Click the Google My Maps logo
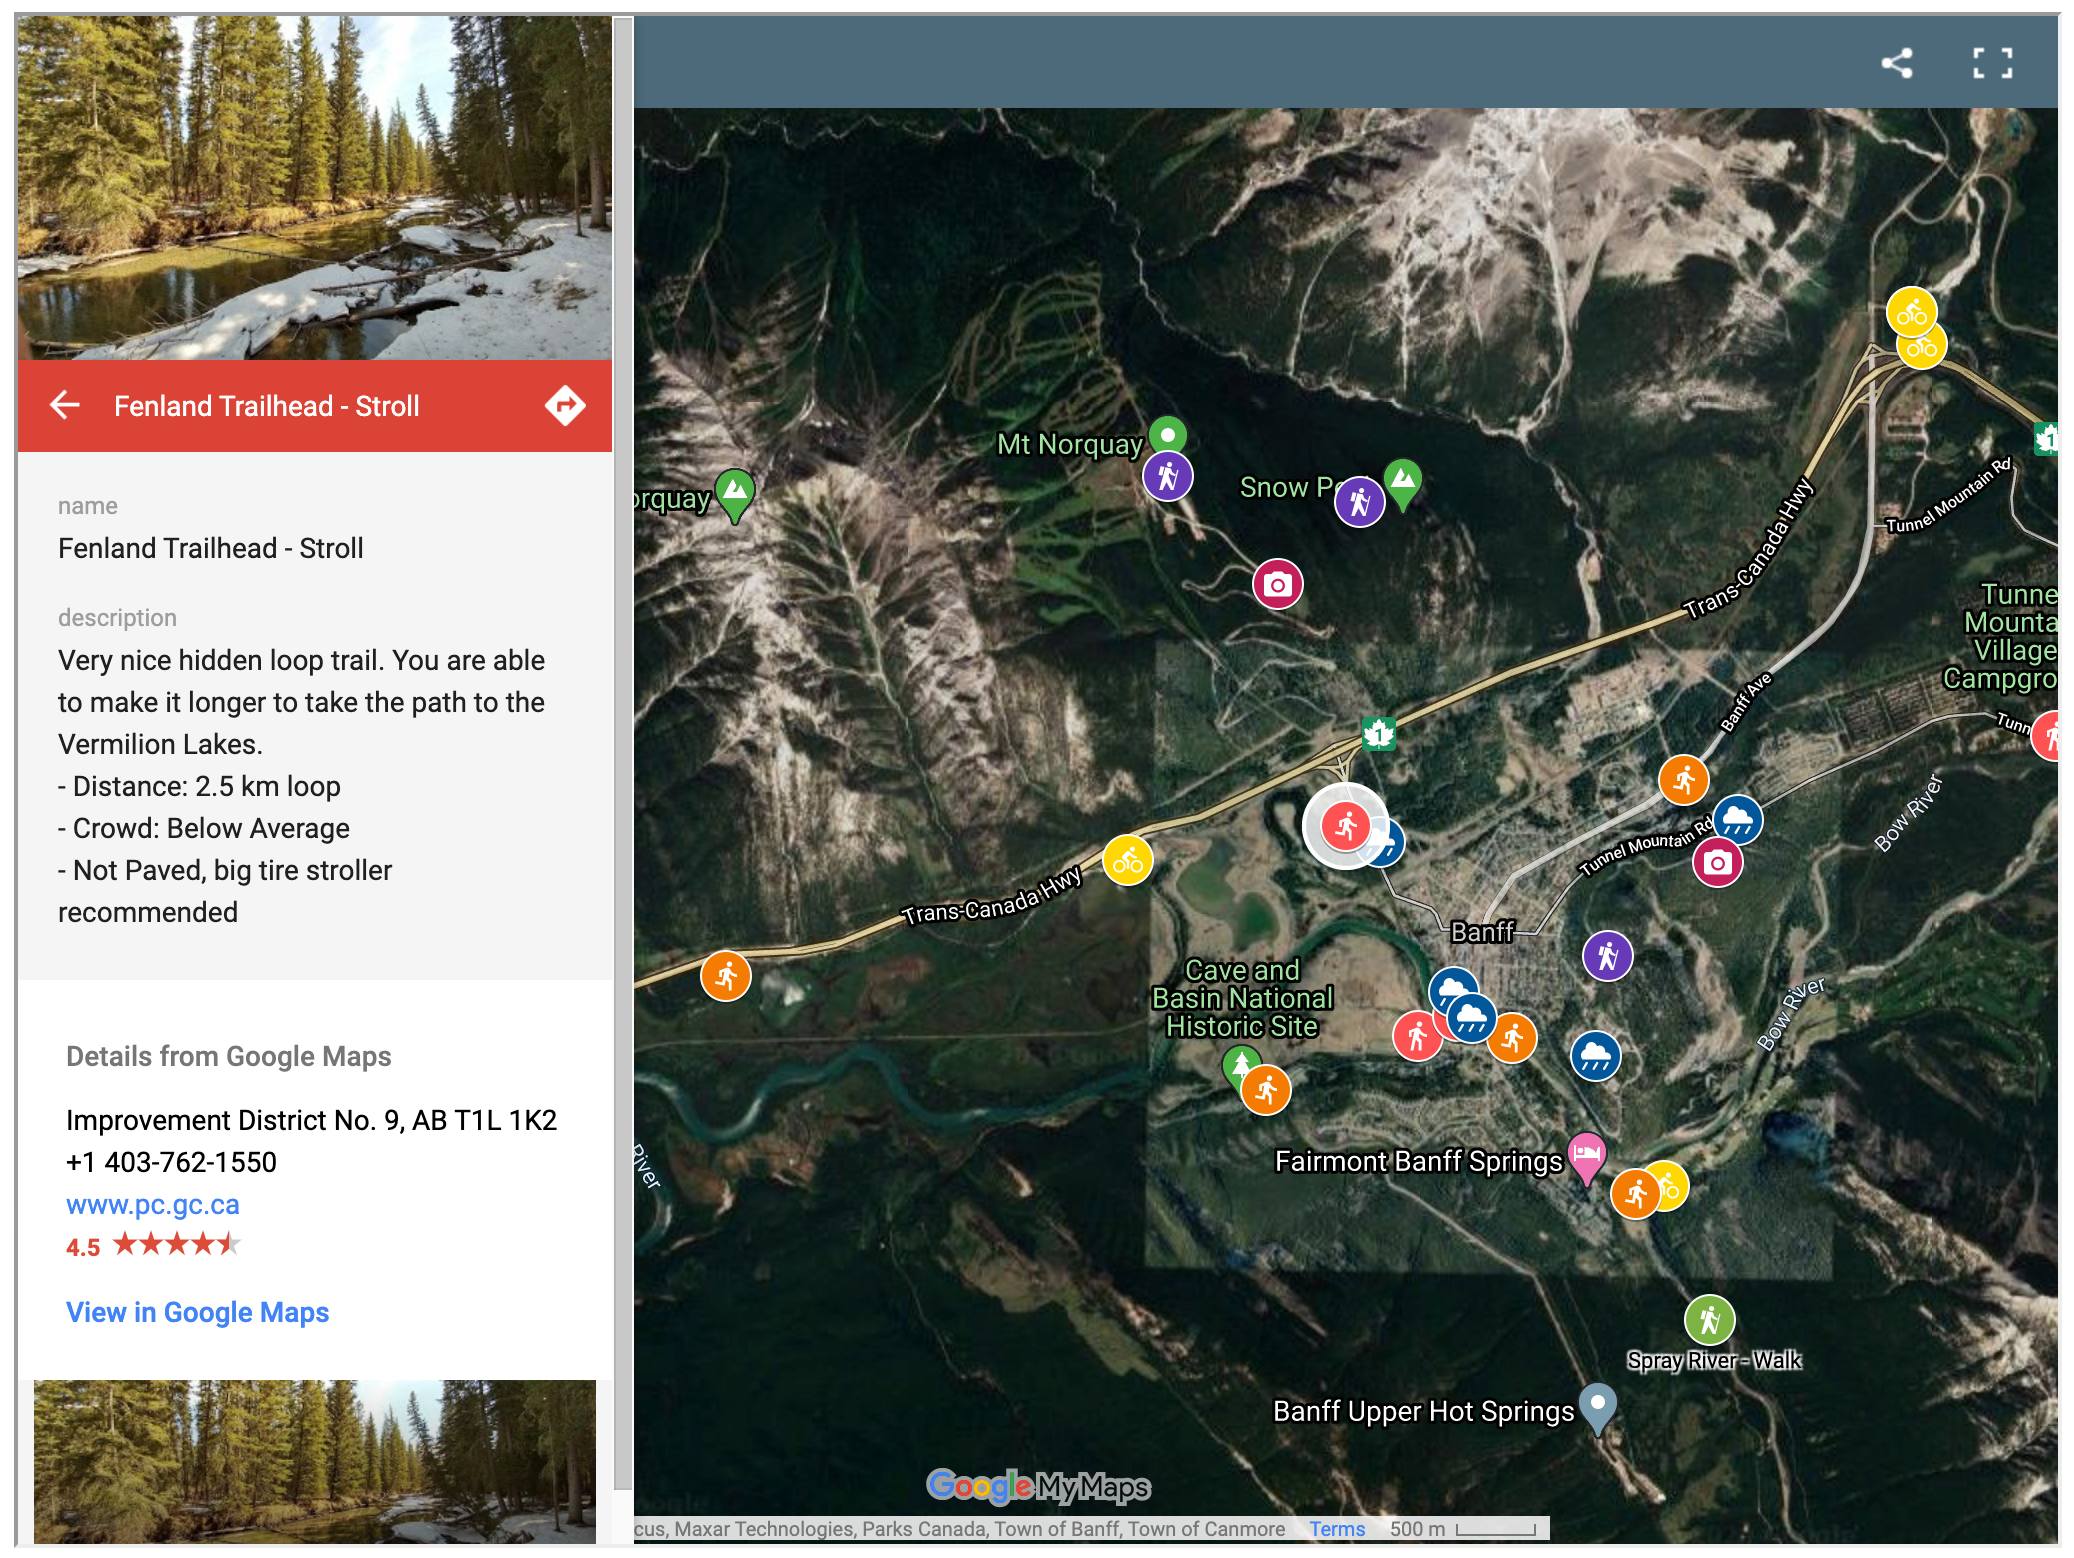 click(x=1038, y=1486)
